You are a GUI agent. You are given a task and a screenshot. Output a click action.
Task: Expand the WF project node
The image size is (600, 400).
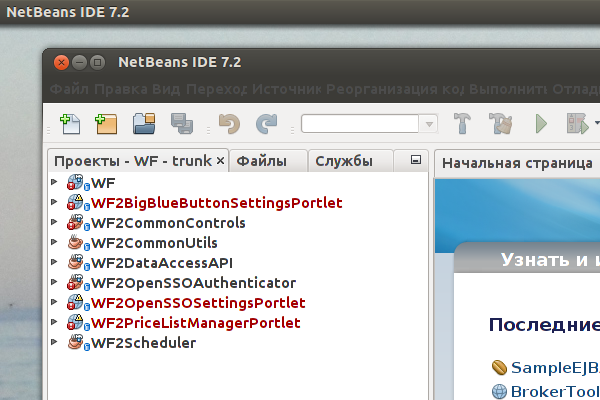(x=54, y=182)
